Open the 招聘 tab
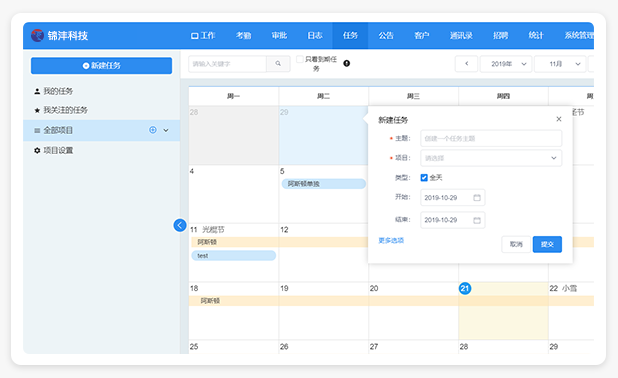Viewport: 618px width, 378px height. [x=500, y=35]
